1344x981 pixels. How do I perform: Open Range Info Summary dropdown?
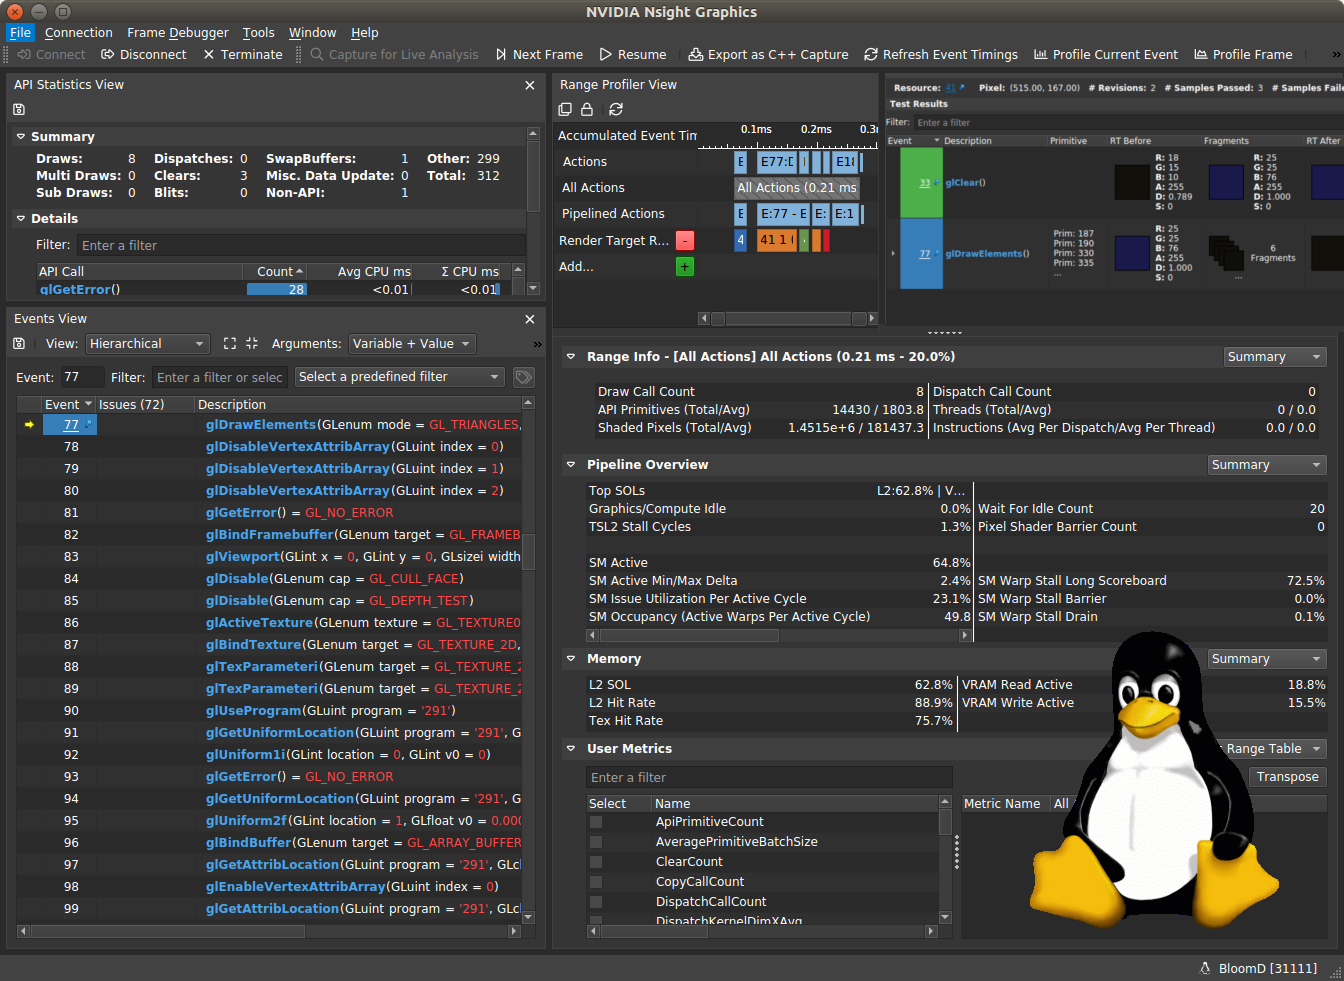coord(1276,357)
